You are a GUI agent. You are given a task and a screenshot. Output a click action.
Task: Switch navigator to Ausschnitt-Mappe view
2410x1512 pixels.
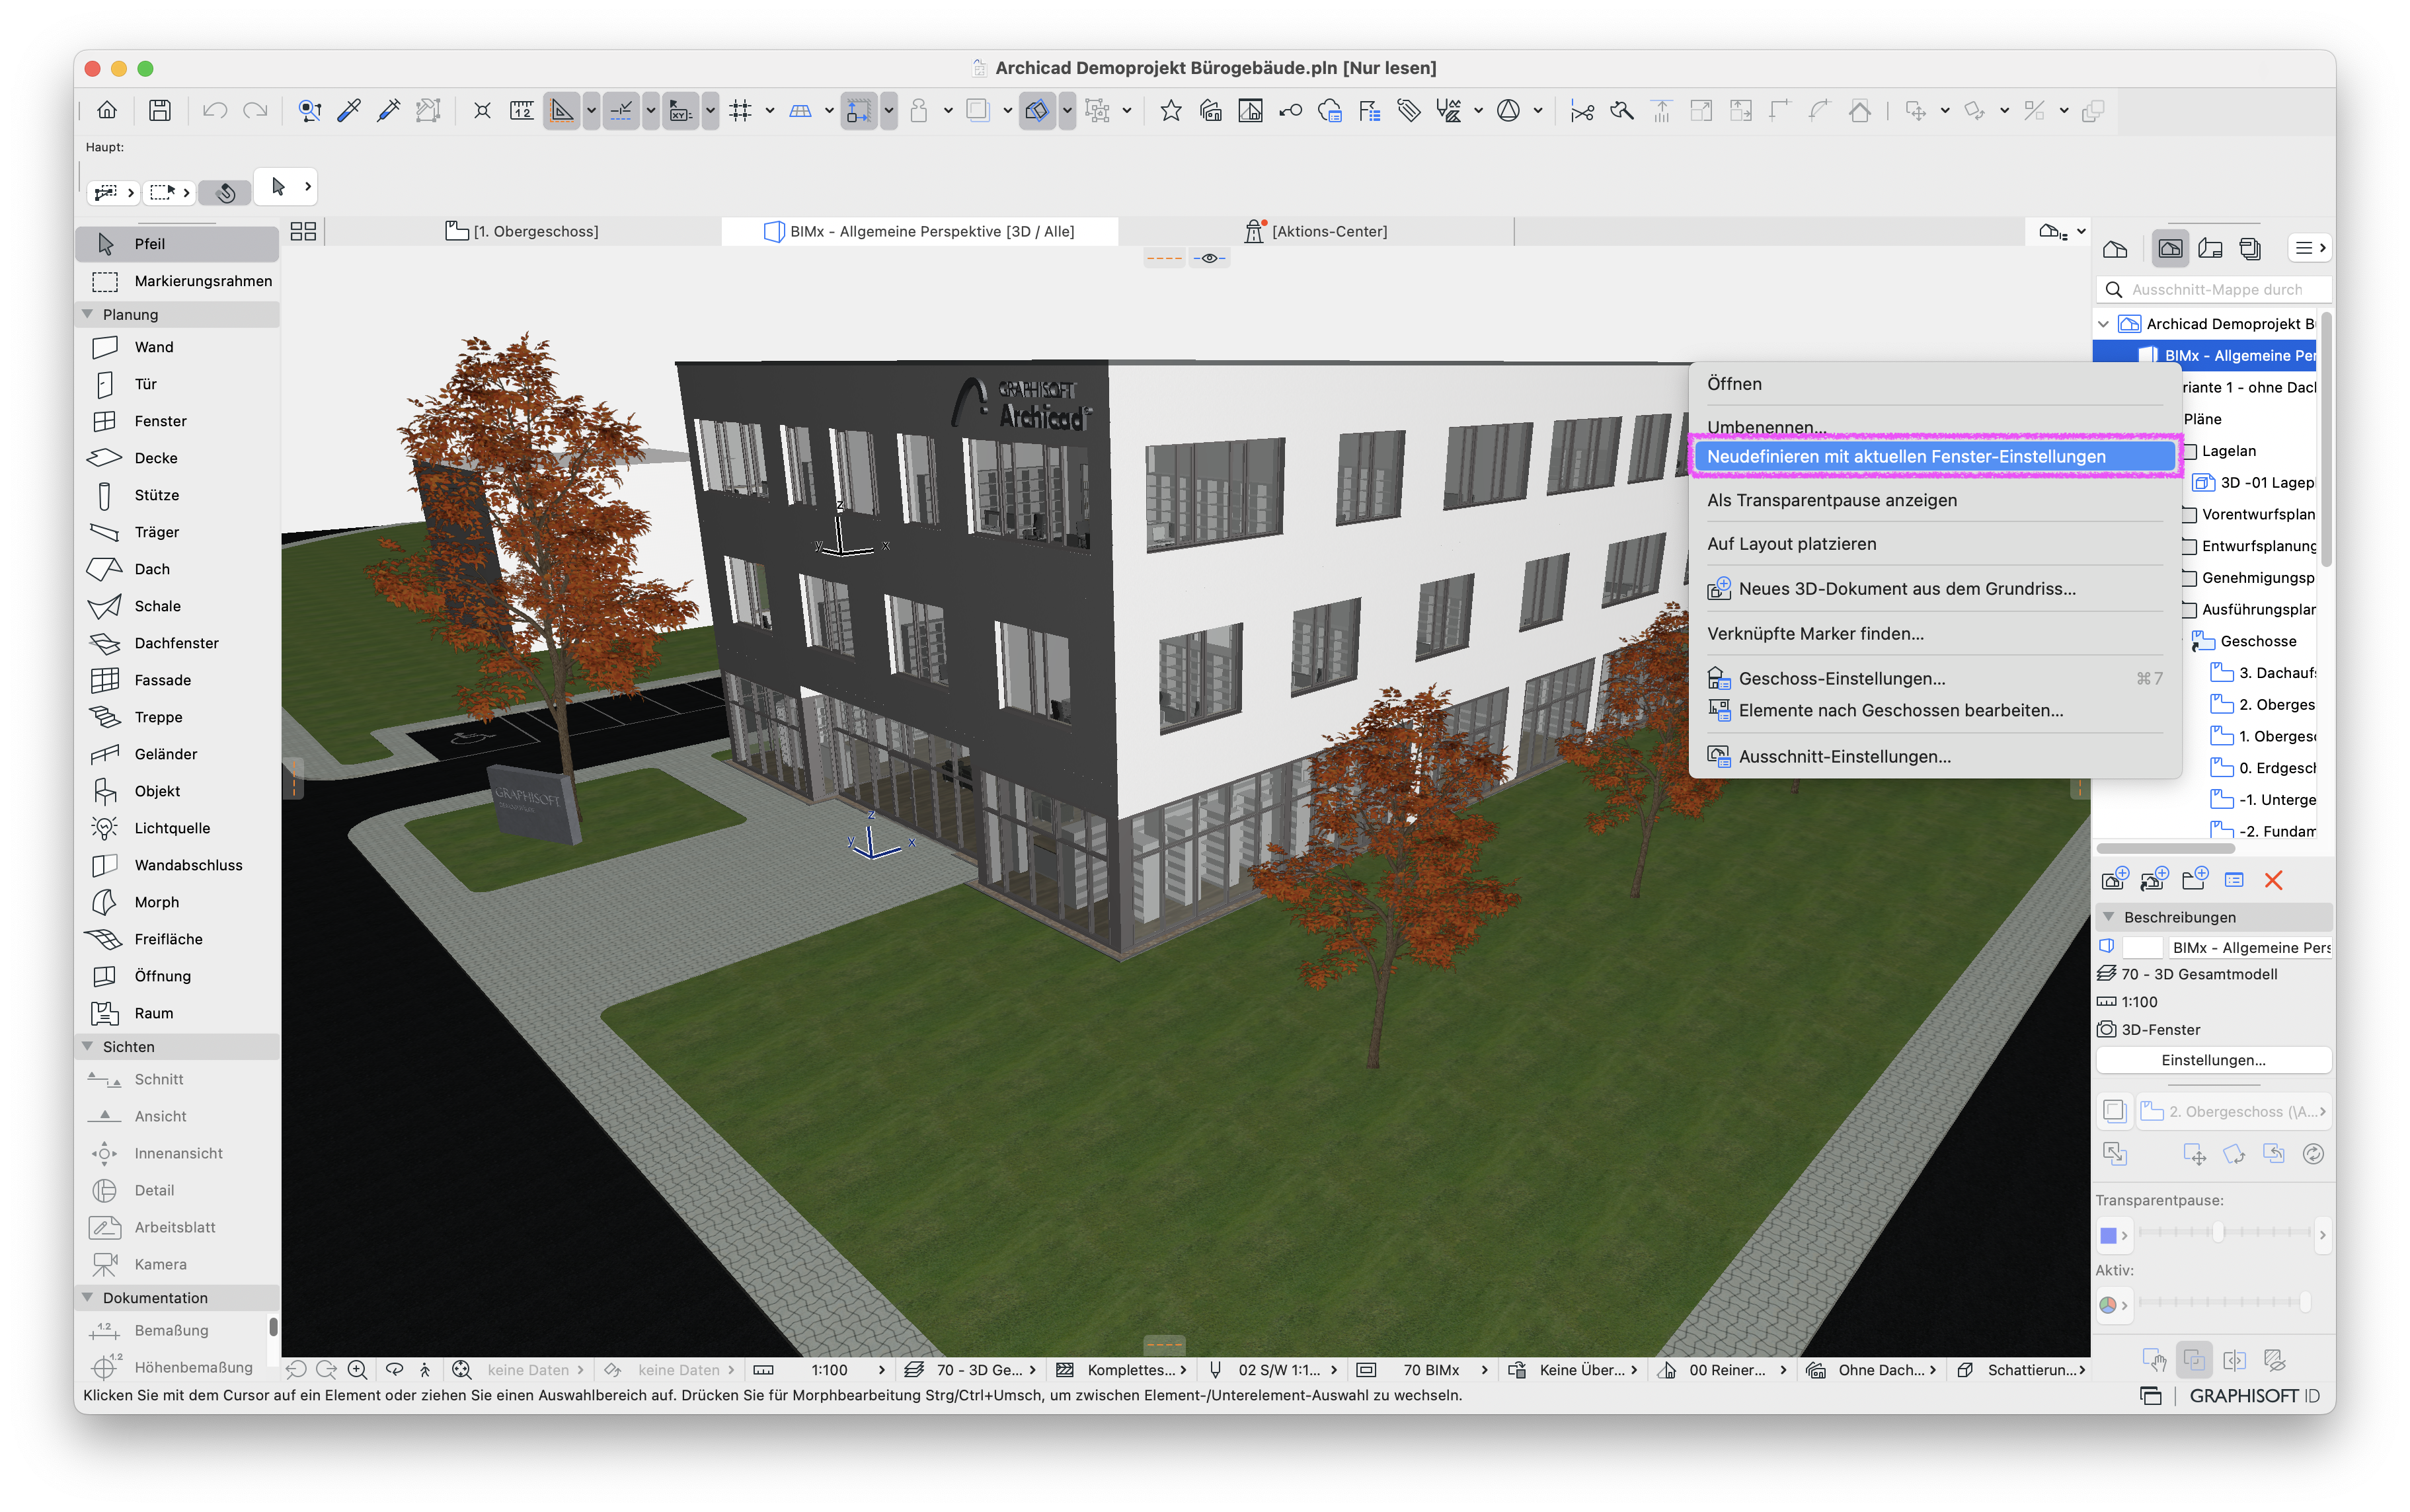[x=2170, y=248]
